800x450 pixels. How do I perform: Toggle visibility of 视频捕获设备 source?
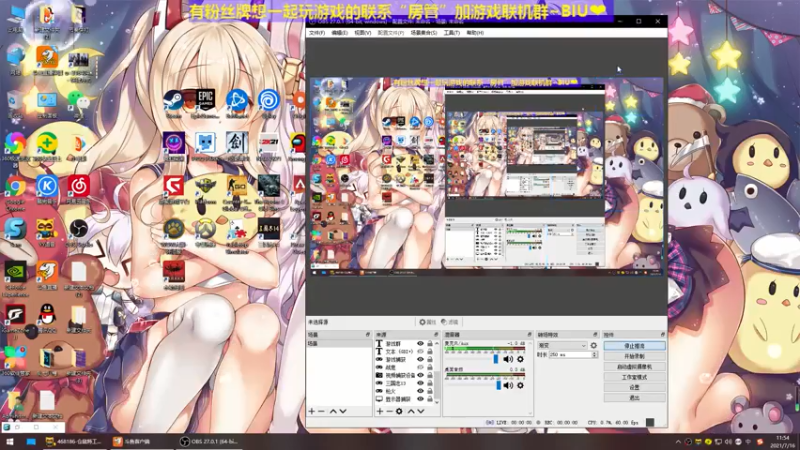click(x=420, y=375)
